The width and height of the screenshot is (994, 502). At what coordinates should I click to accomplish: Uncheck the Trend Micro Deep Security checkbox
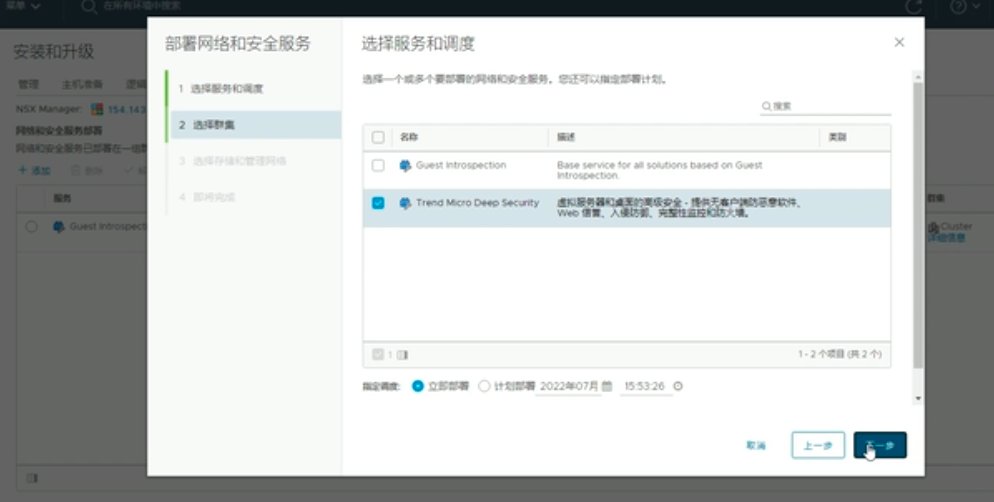[x=378, y=203]
